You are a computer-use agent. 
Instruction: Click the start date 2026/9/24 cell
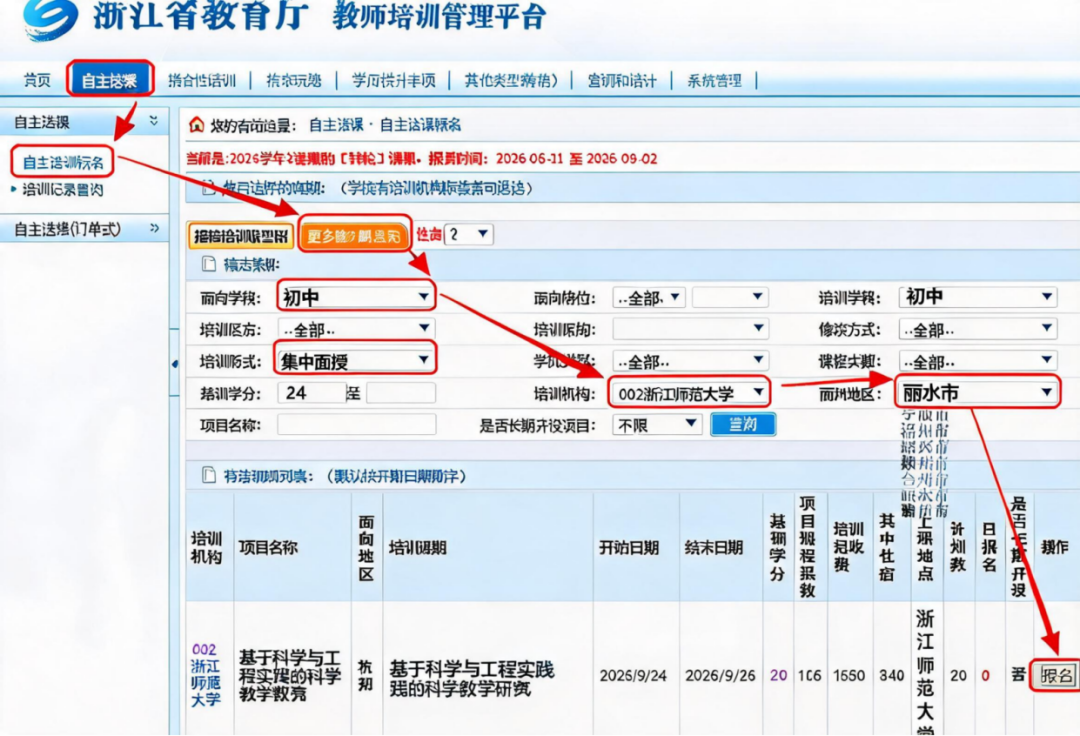pyautogui.click(x=633, y=675)
